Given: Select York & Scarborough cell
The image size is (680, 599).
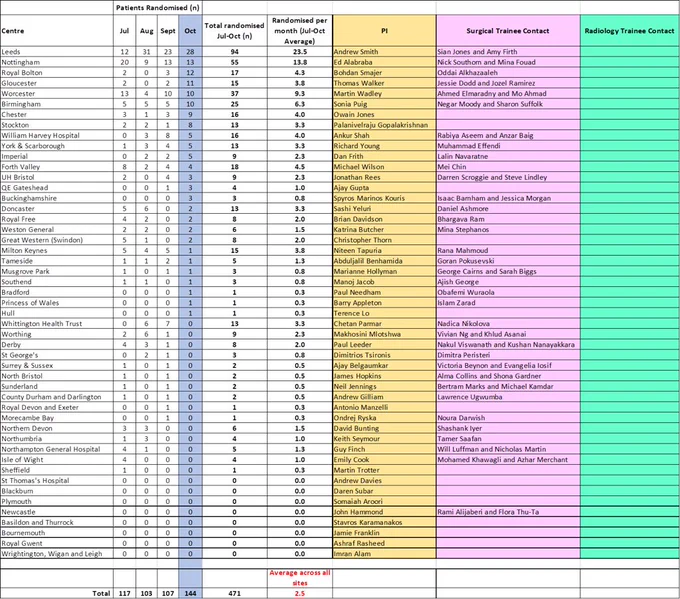Looking at the screenshot, I should coord(57,146).
